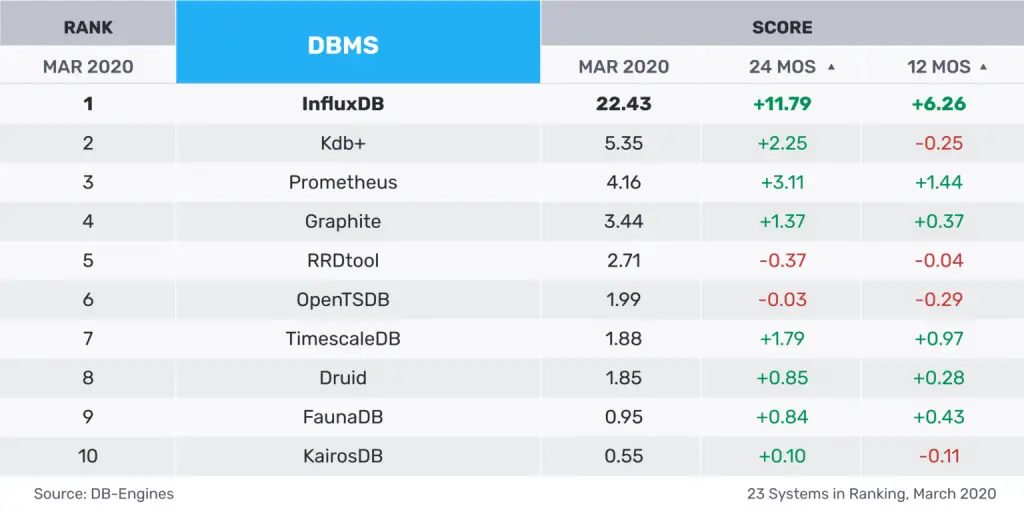Open the Kdb+ database entry
Viewport: 1024px width, 512px height.
point(343,143)
